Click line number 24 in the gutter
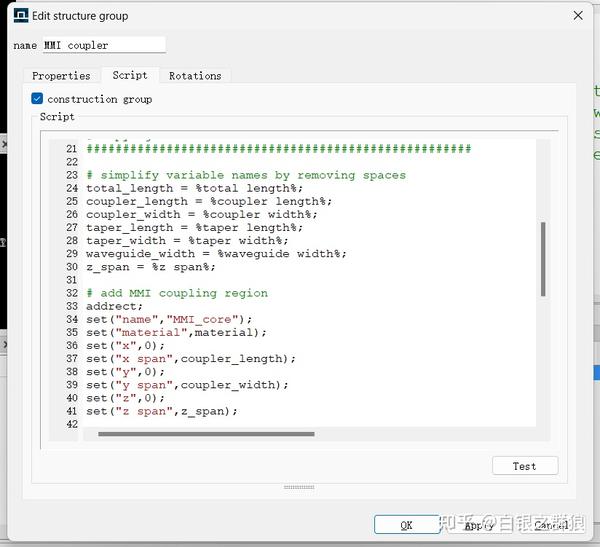 (72, 188)
